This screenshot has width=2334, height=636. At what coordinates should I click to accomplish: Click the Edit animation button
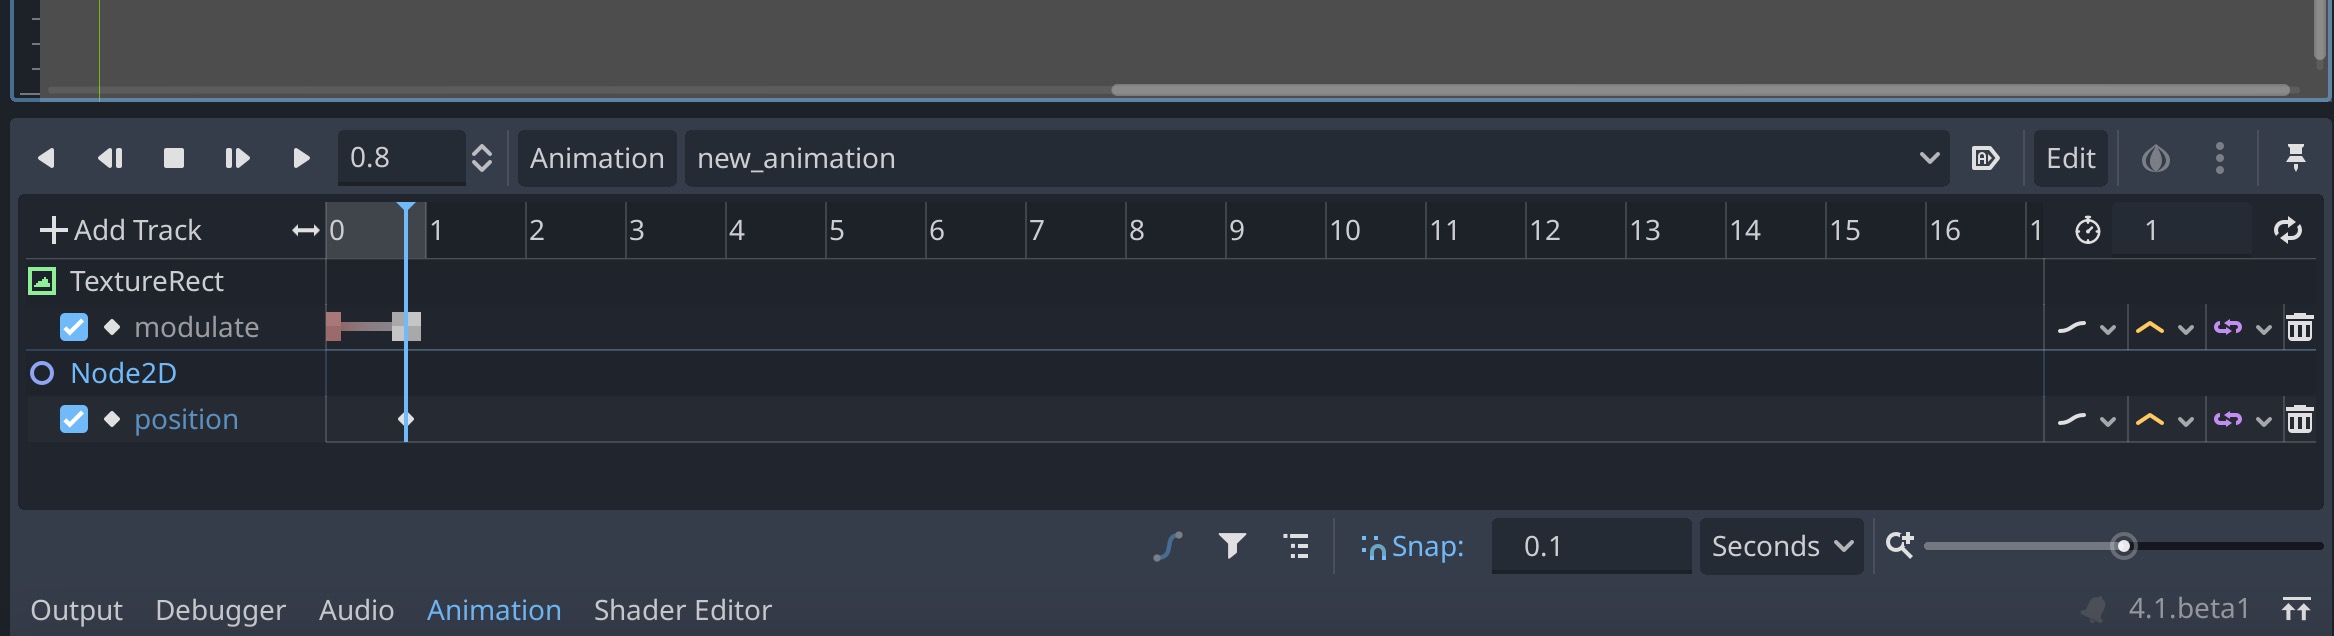click(x=2070, y=157)
